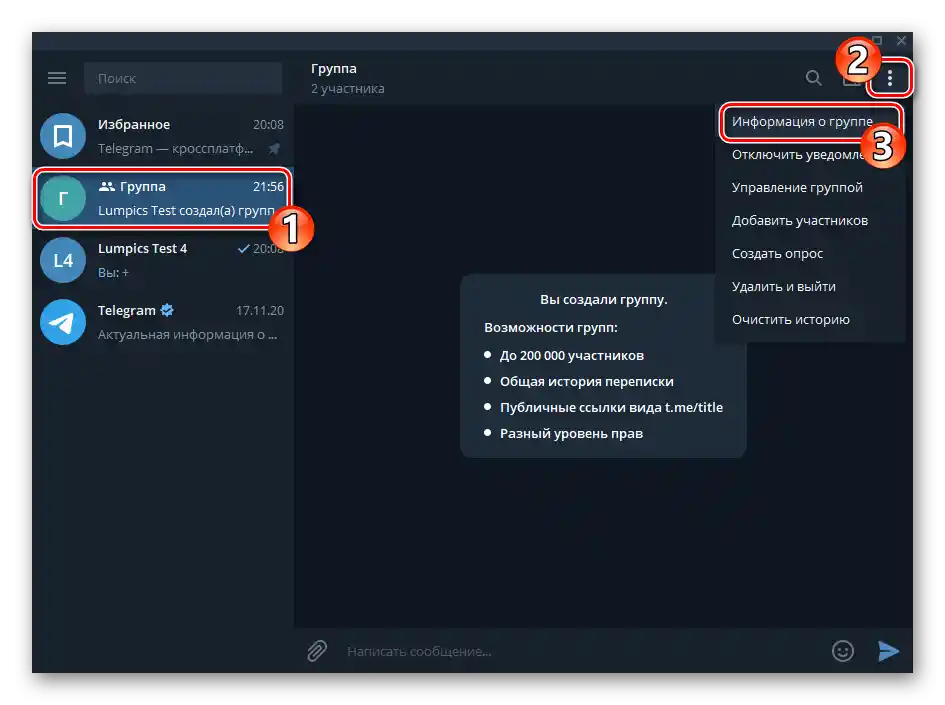Click the Поиск search field

tap(183, 78)
